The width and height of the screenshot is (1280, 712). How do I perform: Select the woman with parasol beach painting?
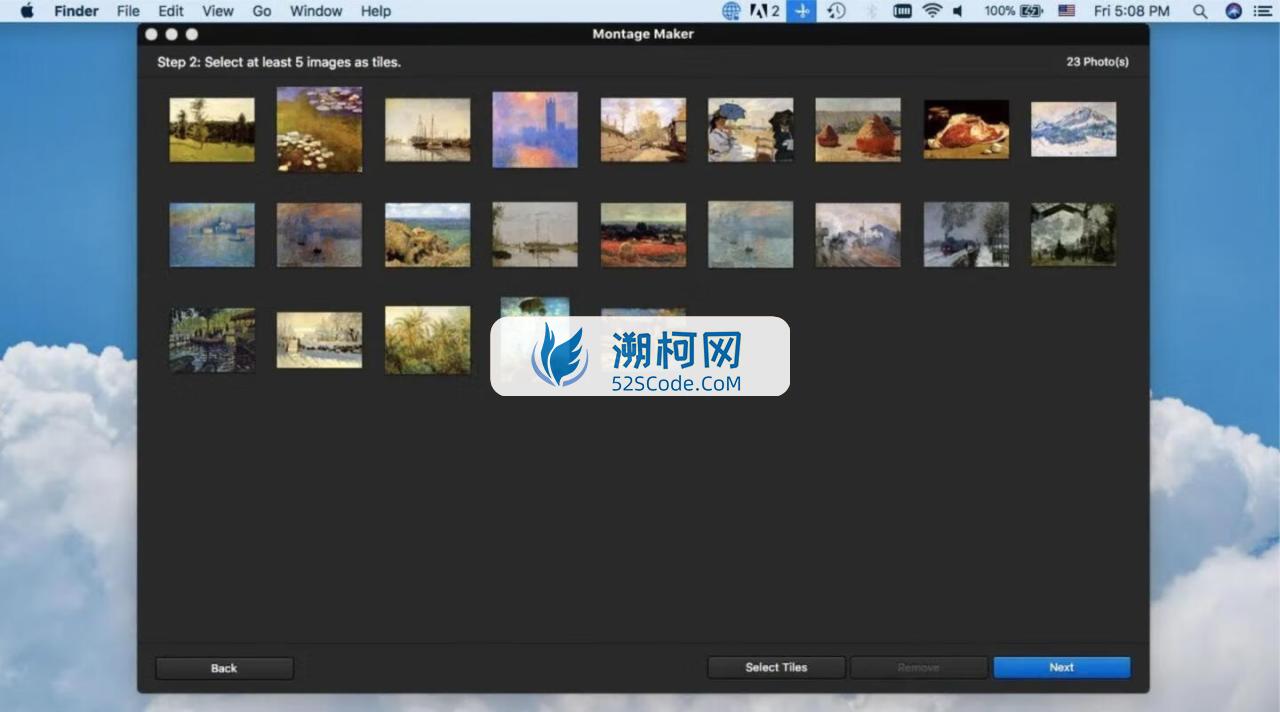coord(751,130)
